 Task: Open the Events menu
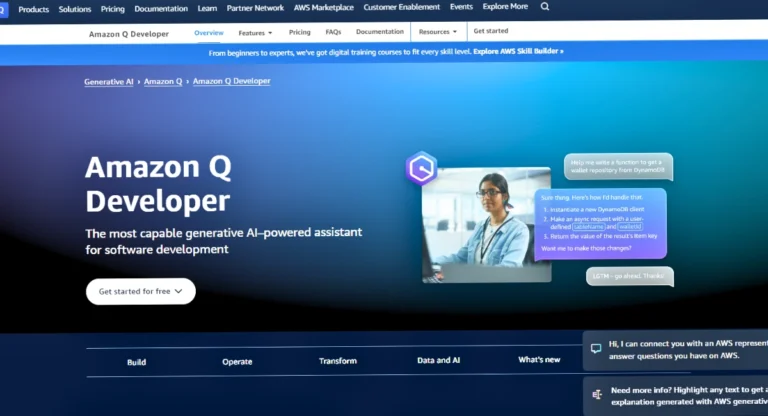point(461,7)
